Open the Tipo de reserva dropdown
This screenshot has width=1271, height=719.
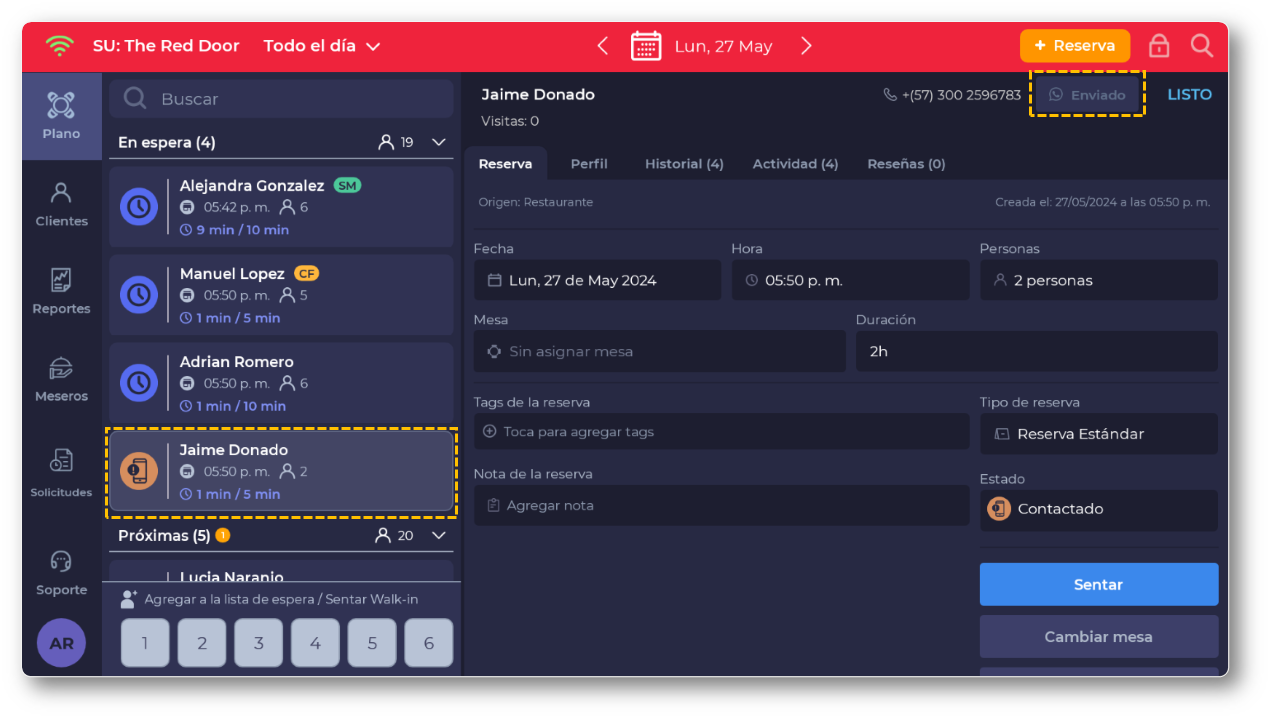(1099, 434)
